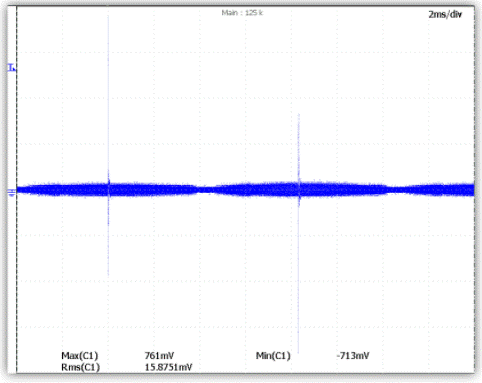Click where the second spike crosses the baseline trace

pyautogui.click(x=299, y=190)
